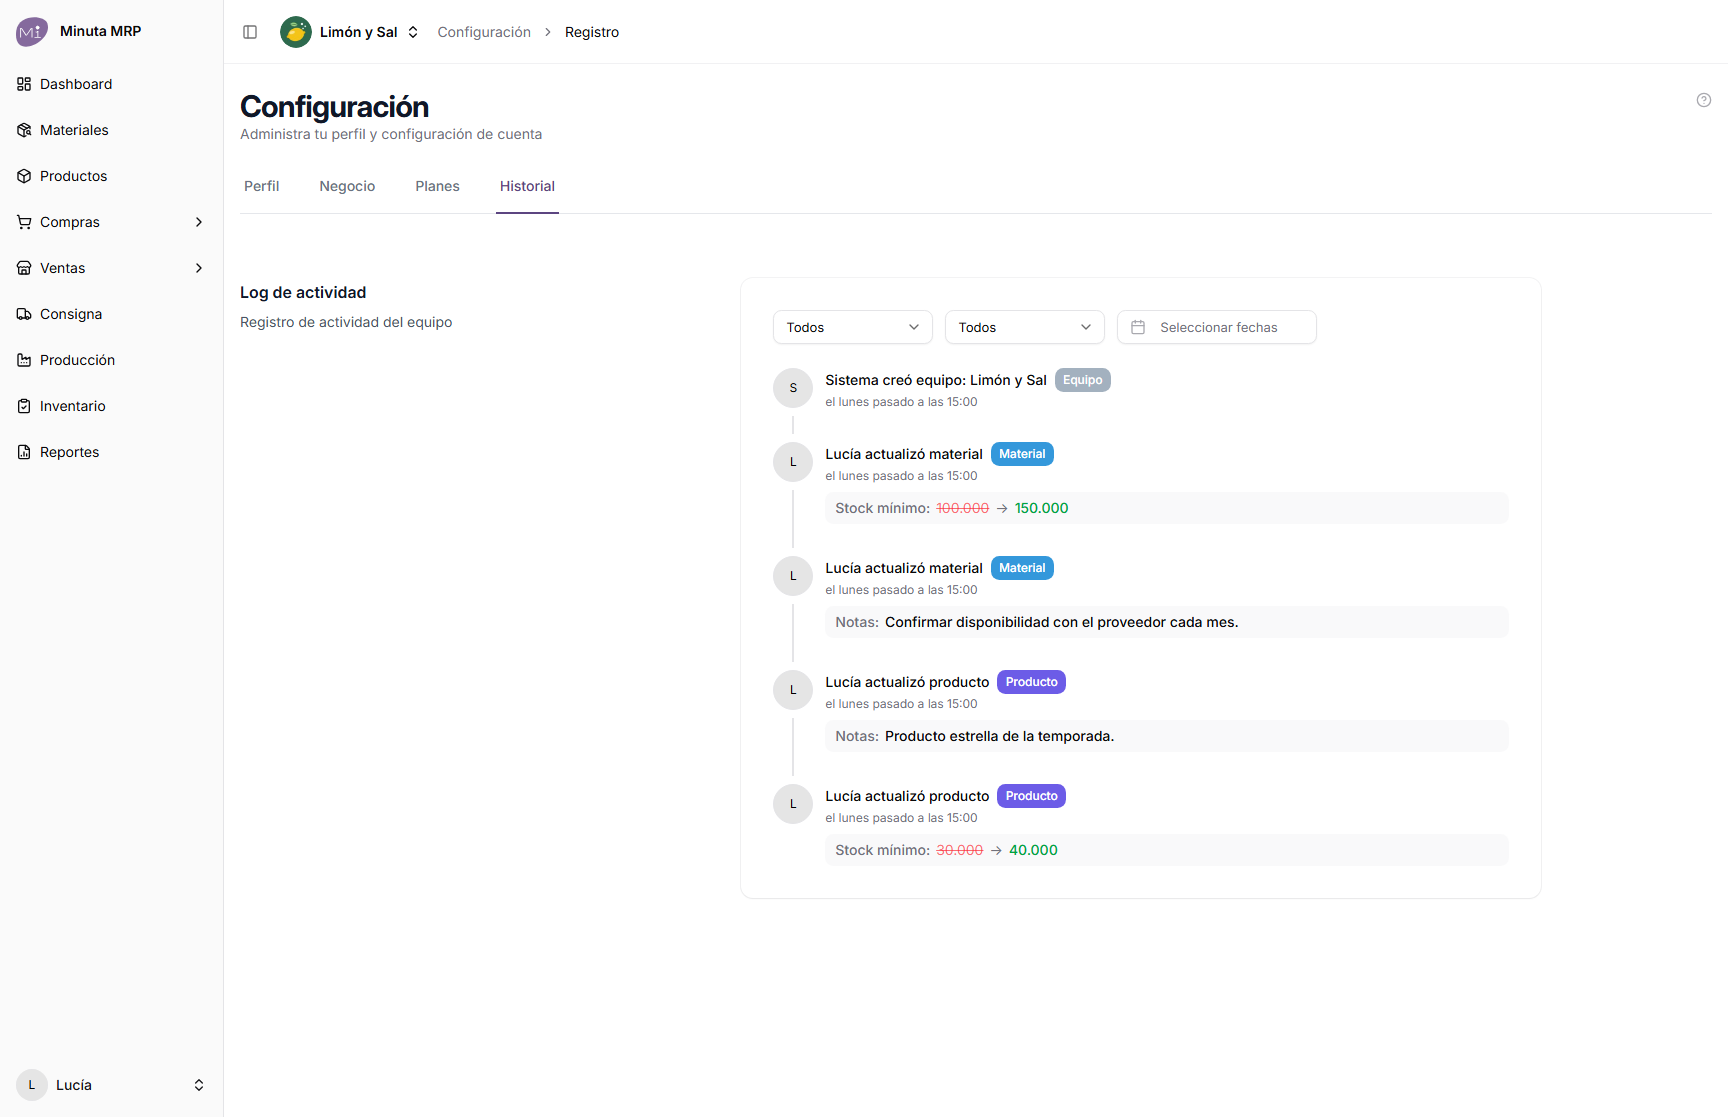Click L avatar beside proveedor note entry
This screenshot has height=1117, width=1728.
tap(793, 576)
